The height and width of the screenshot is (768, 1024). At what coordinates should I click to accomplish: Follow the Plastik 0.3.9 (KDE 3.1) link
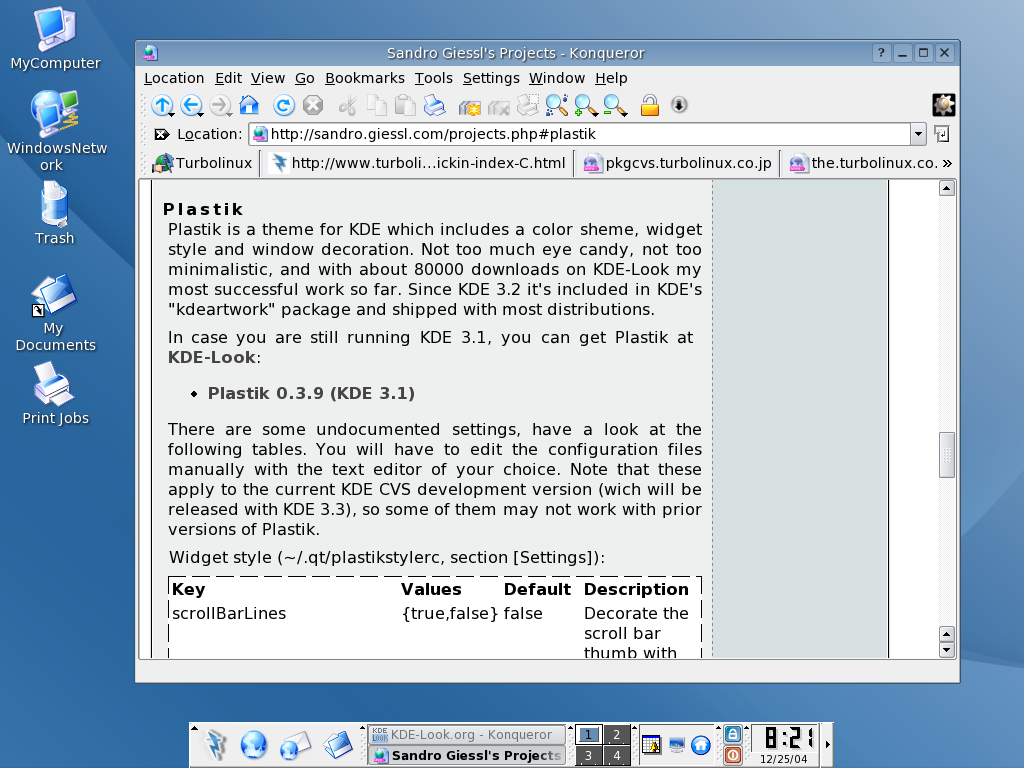pyautogui.click(x=312, y=394)
